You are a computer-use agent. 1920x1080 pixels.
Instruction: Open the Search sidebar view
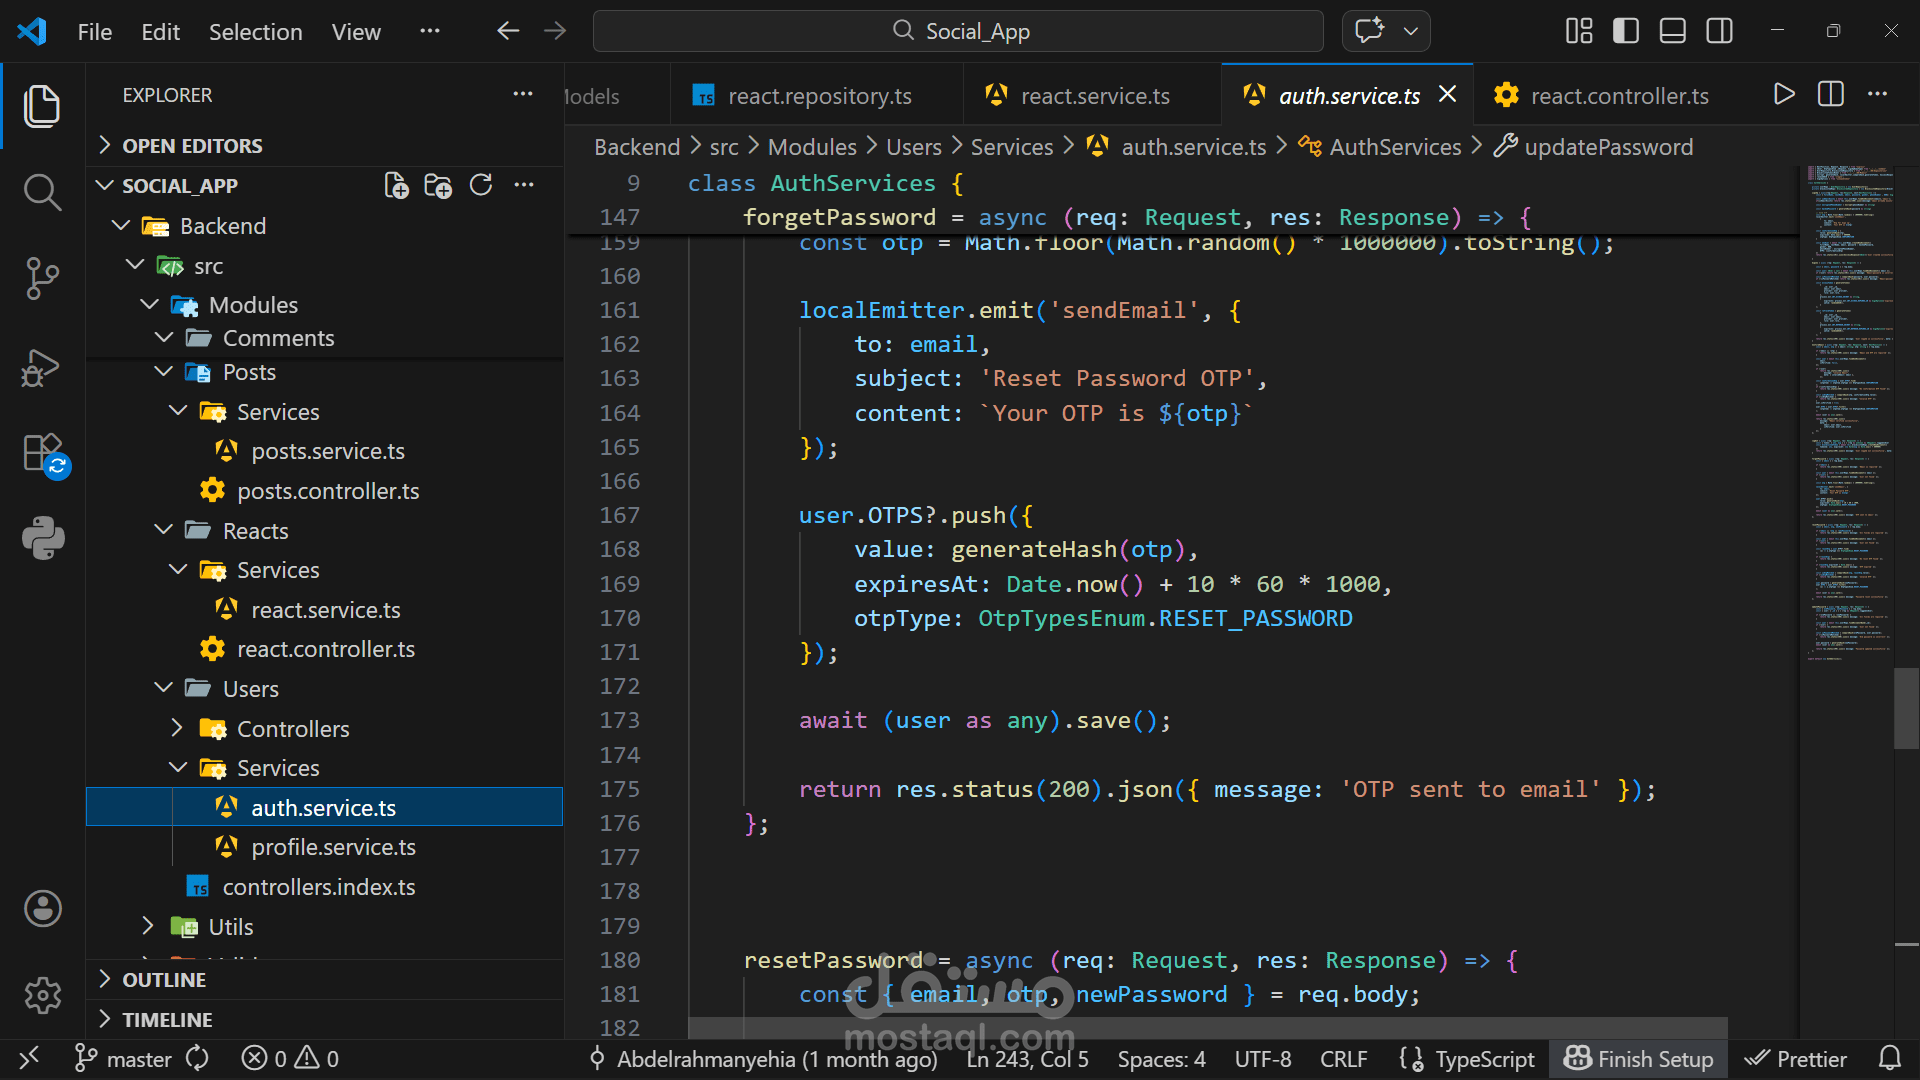[42, 192]
